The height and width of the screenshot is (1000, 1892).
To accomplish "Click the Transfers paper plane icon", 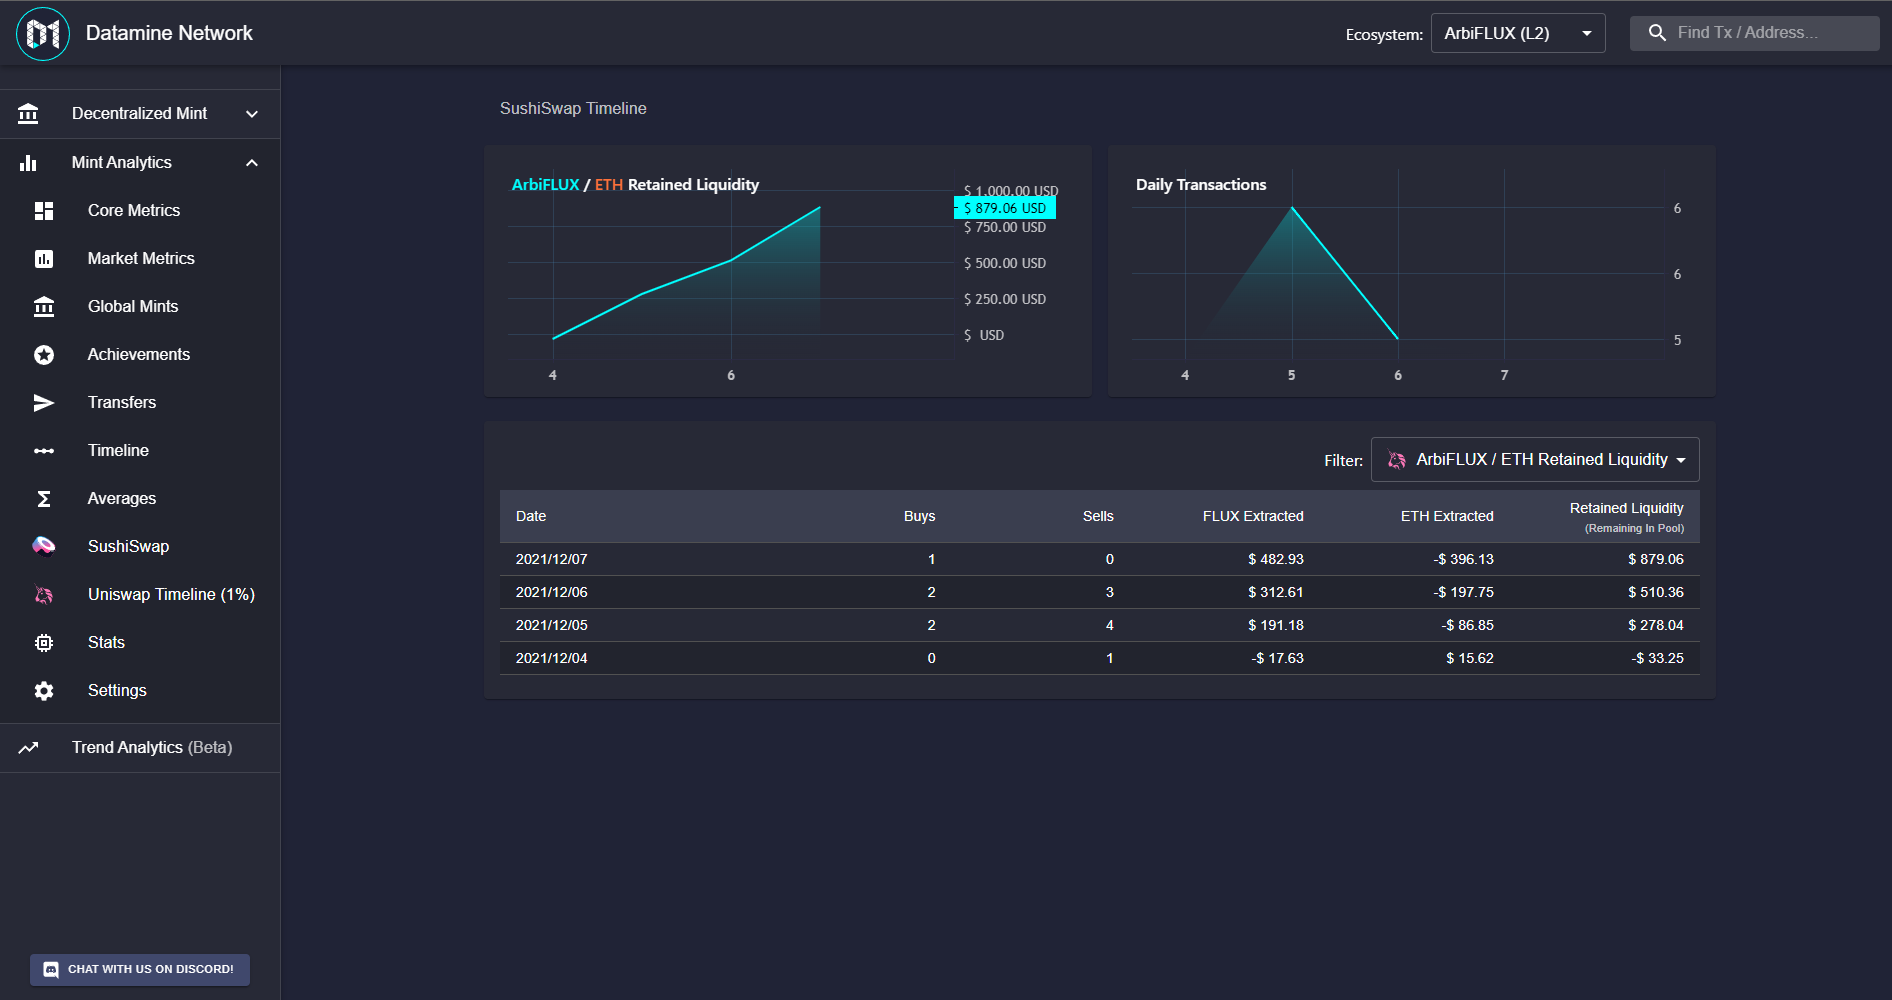I will click(44, 403).
